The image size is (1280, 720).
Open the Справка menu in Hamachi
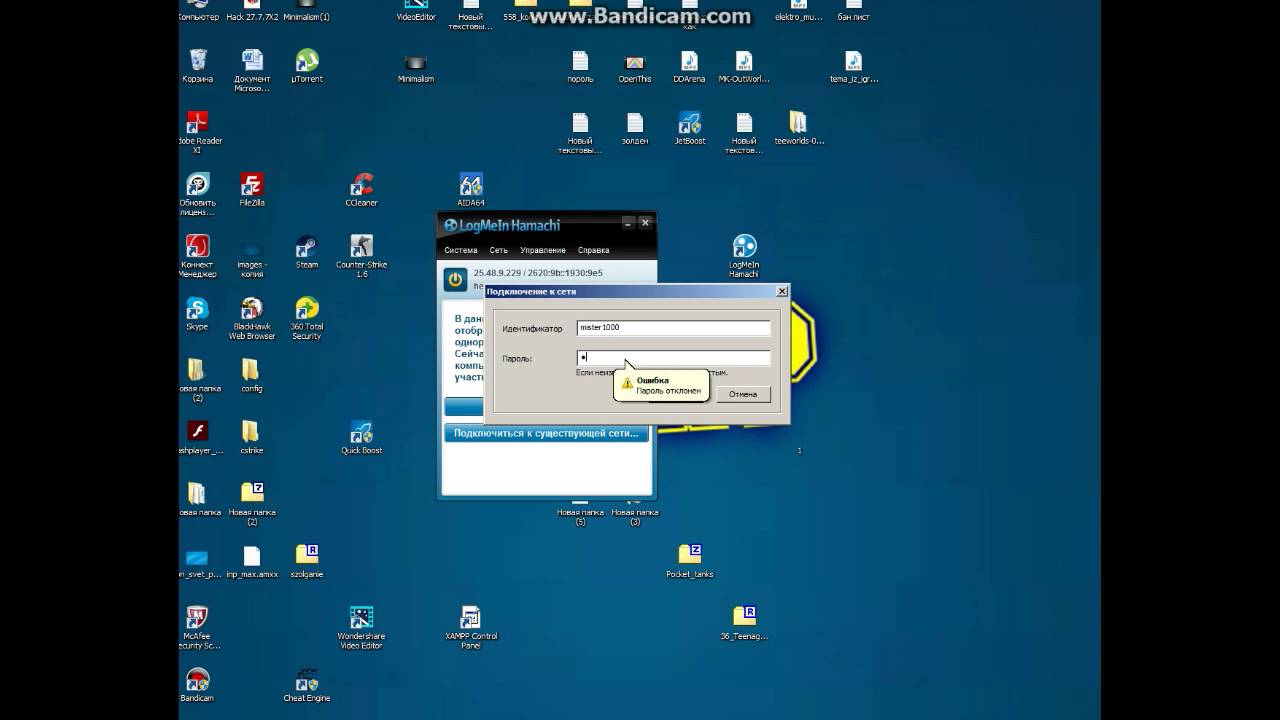coord(594,250)
